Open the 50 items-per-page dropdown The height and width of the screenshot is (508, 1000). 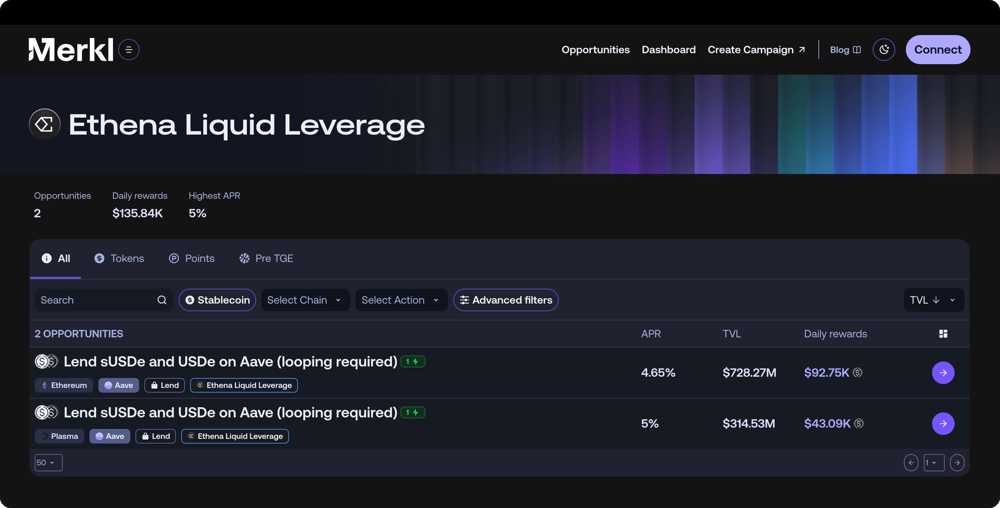(x=48, y=463)
